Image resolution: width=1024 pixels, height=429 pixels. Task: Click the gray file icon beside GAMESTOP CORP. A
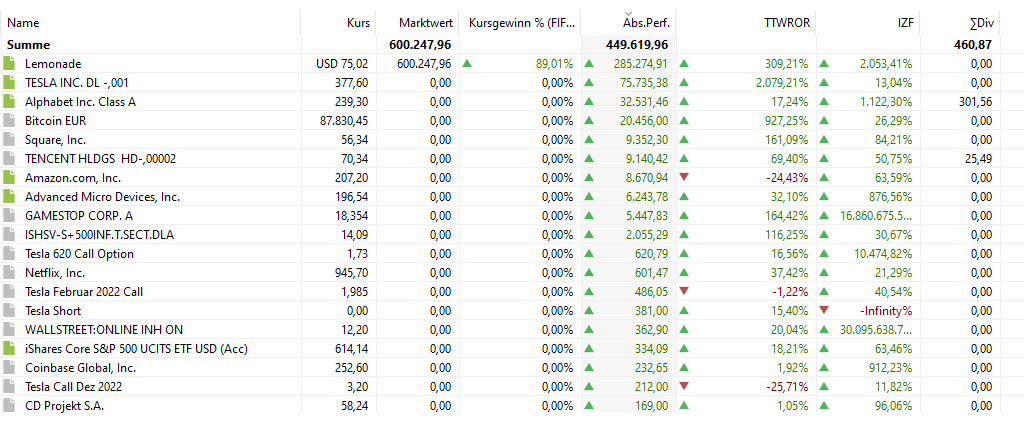pos(8,215)
